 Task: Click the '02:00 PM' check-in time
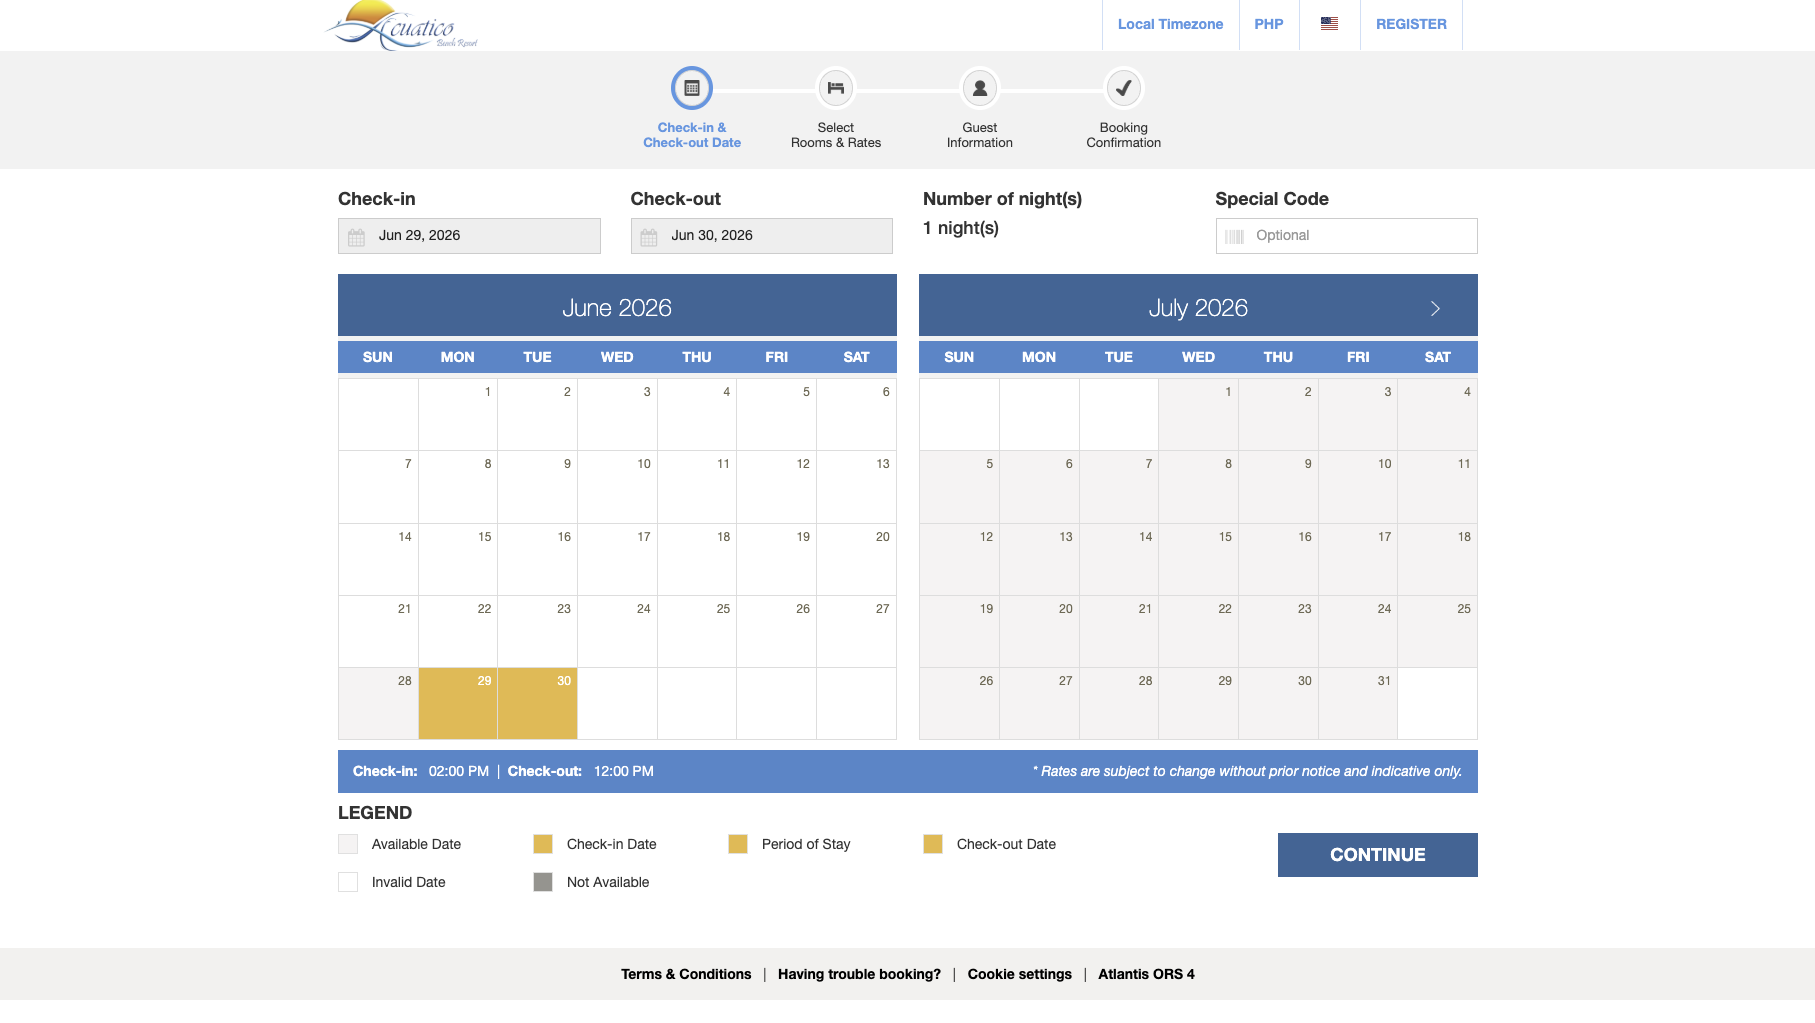click(459, 771)
